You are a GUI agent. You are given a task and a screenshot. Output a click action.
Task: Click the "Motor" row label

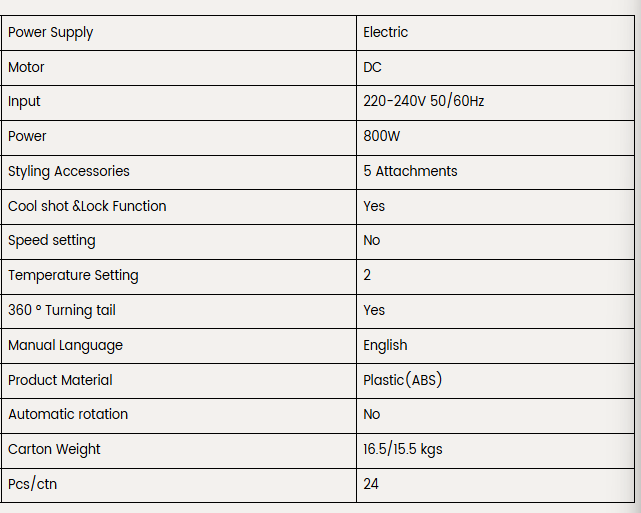pos(27,67)
